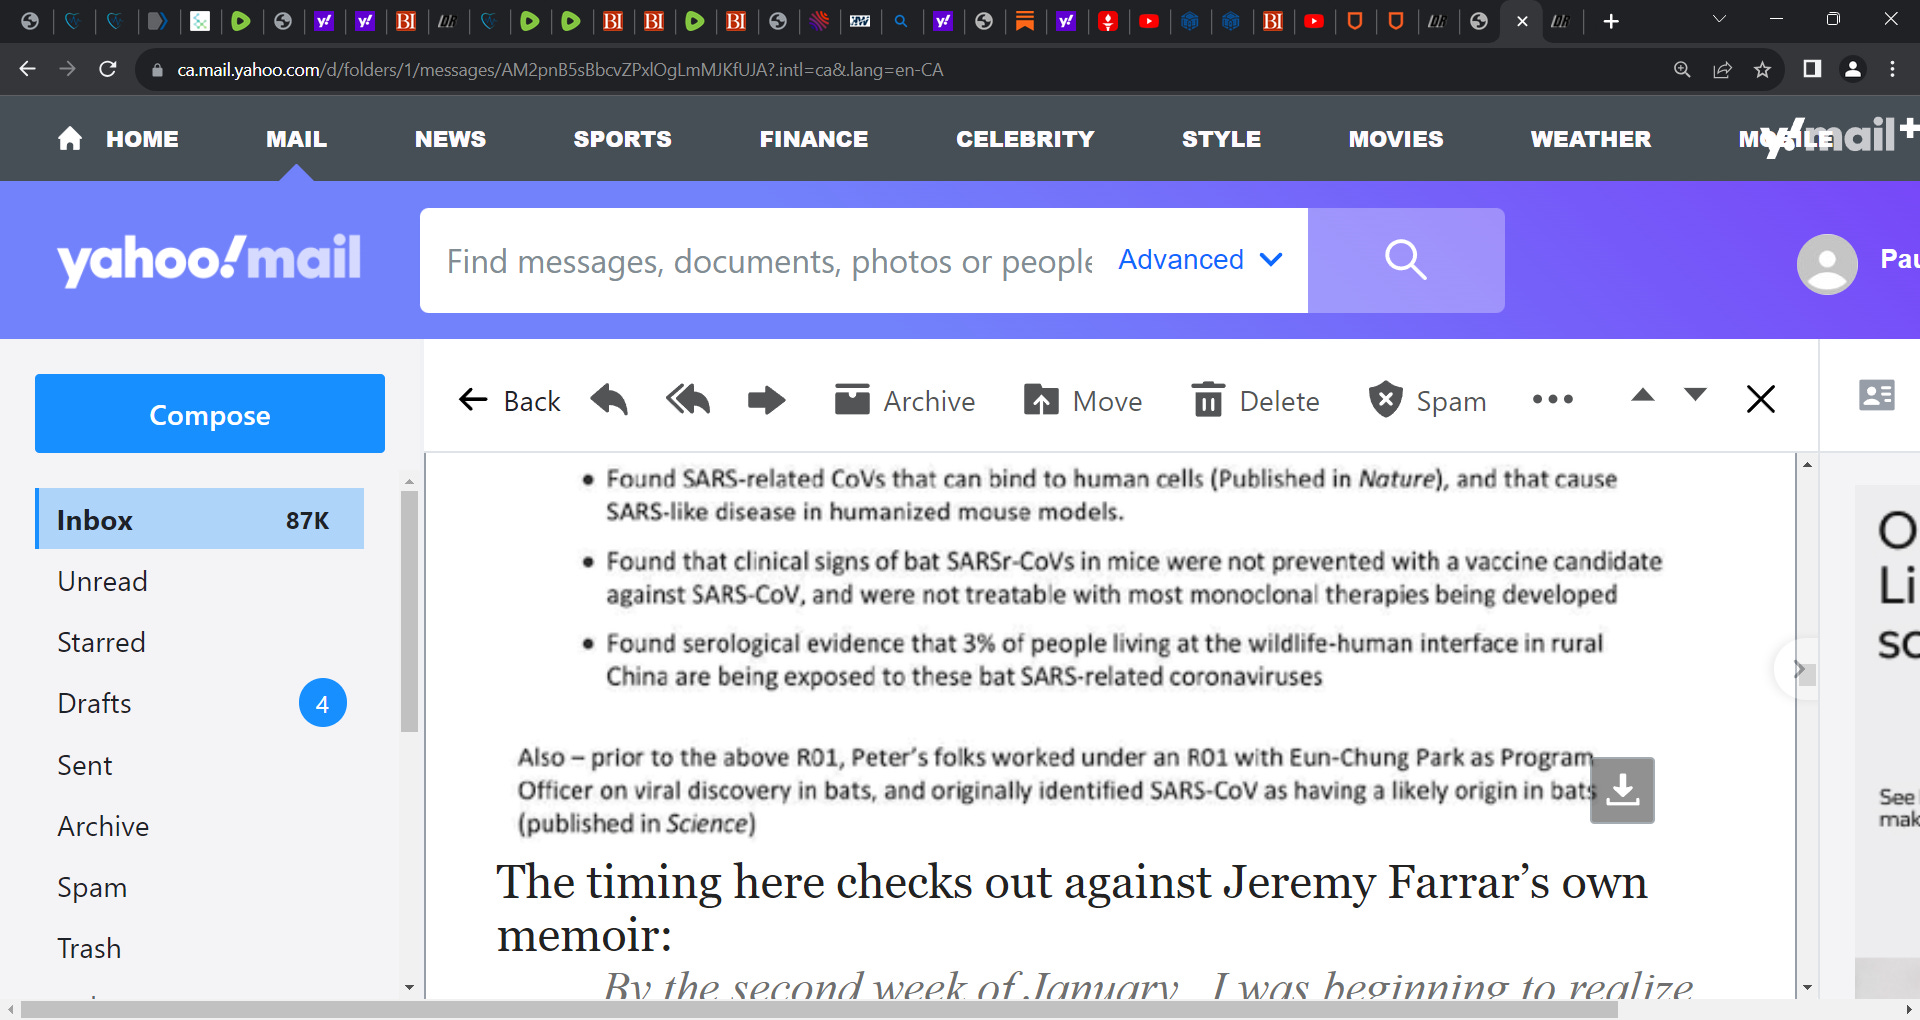Go to previous message with up arrow
Image resolution: width=1920 pixels, height=1020 pixels.
pyautogui.click(x=1643, y=395)
